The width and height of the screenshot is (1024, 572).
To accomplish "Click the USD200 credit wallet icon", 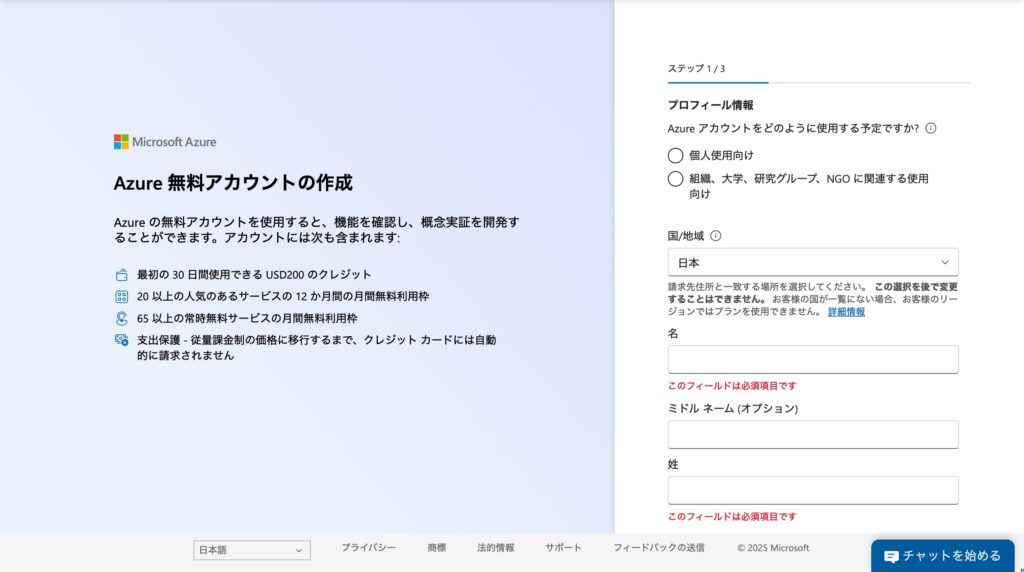I will [122, 275].
